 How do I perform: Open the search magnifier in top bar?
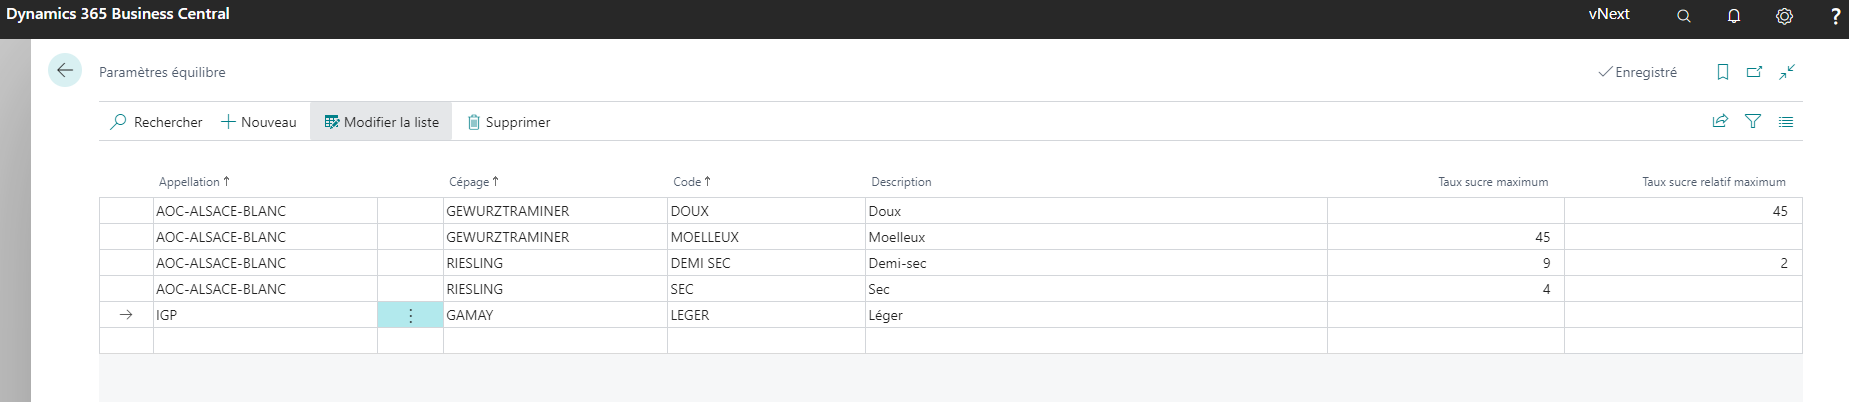coord(1684,16)
